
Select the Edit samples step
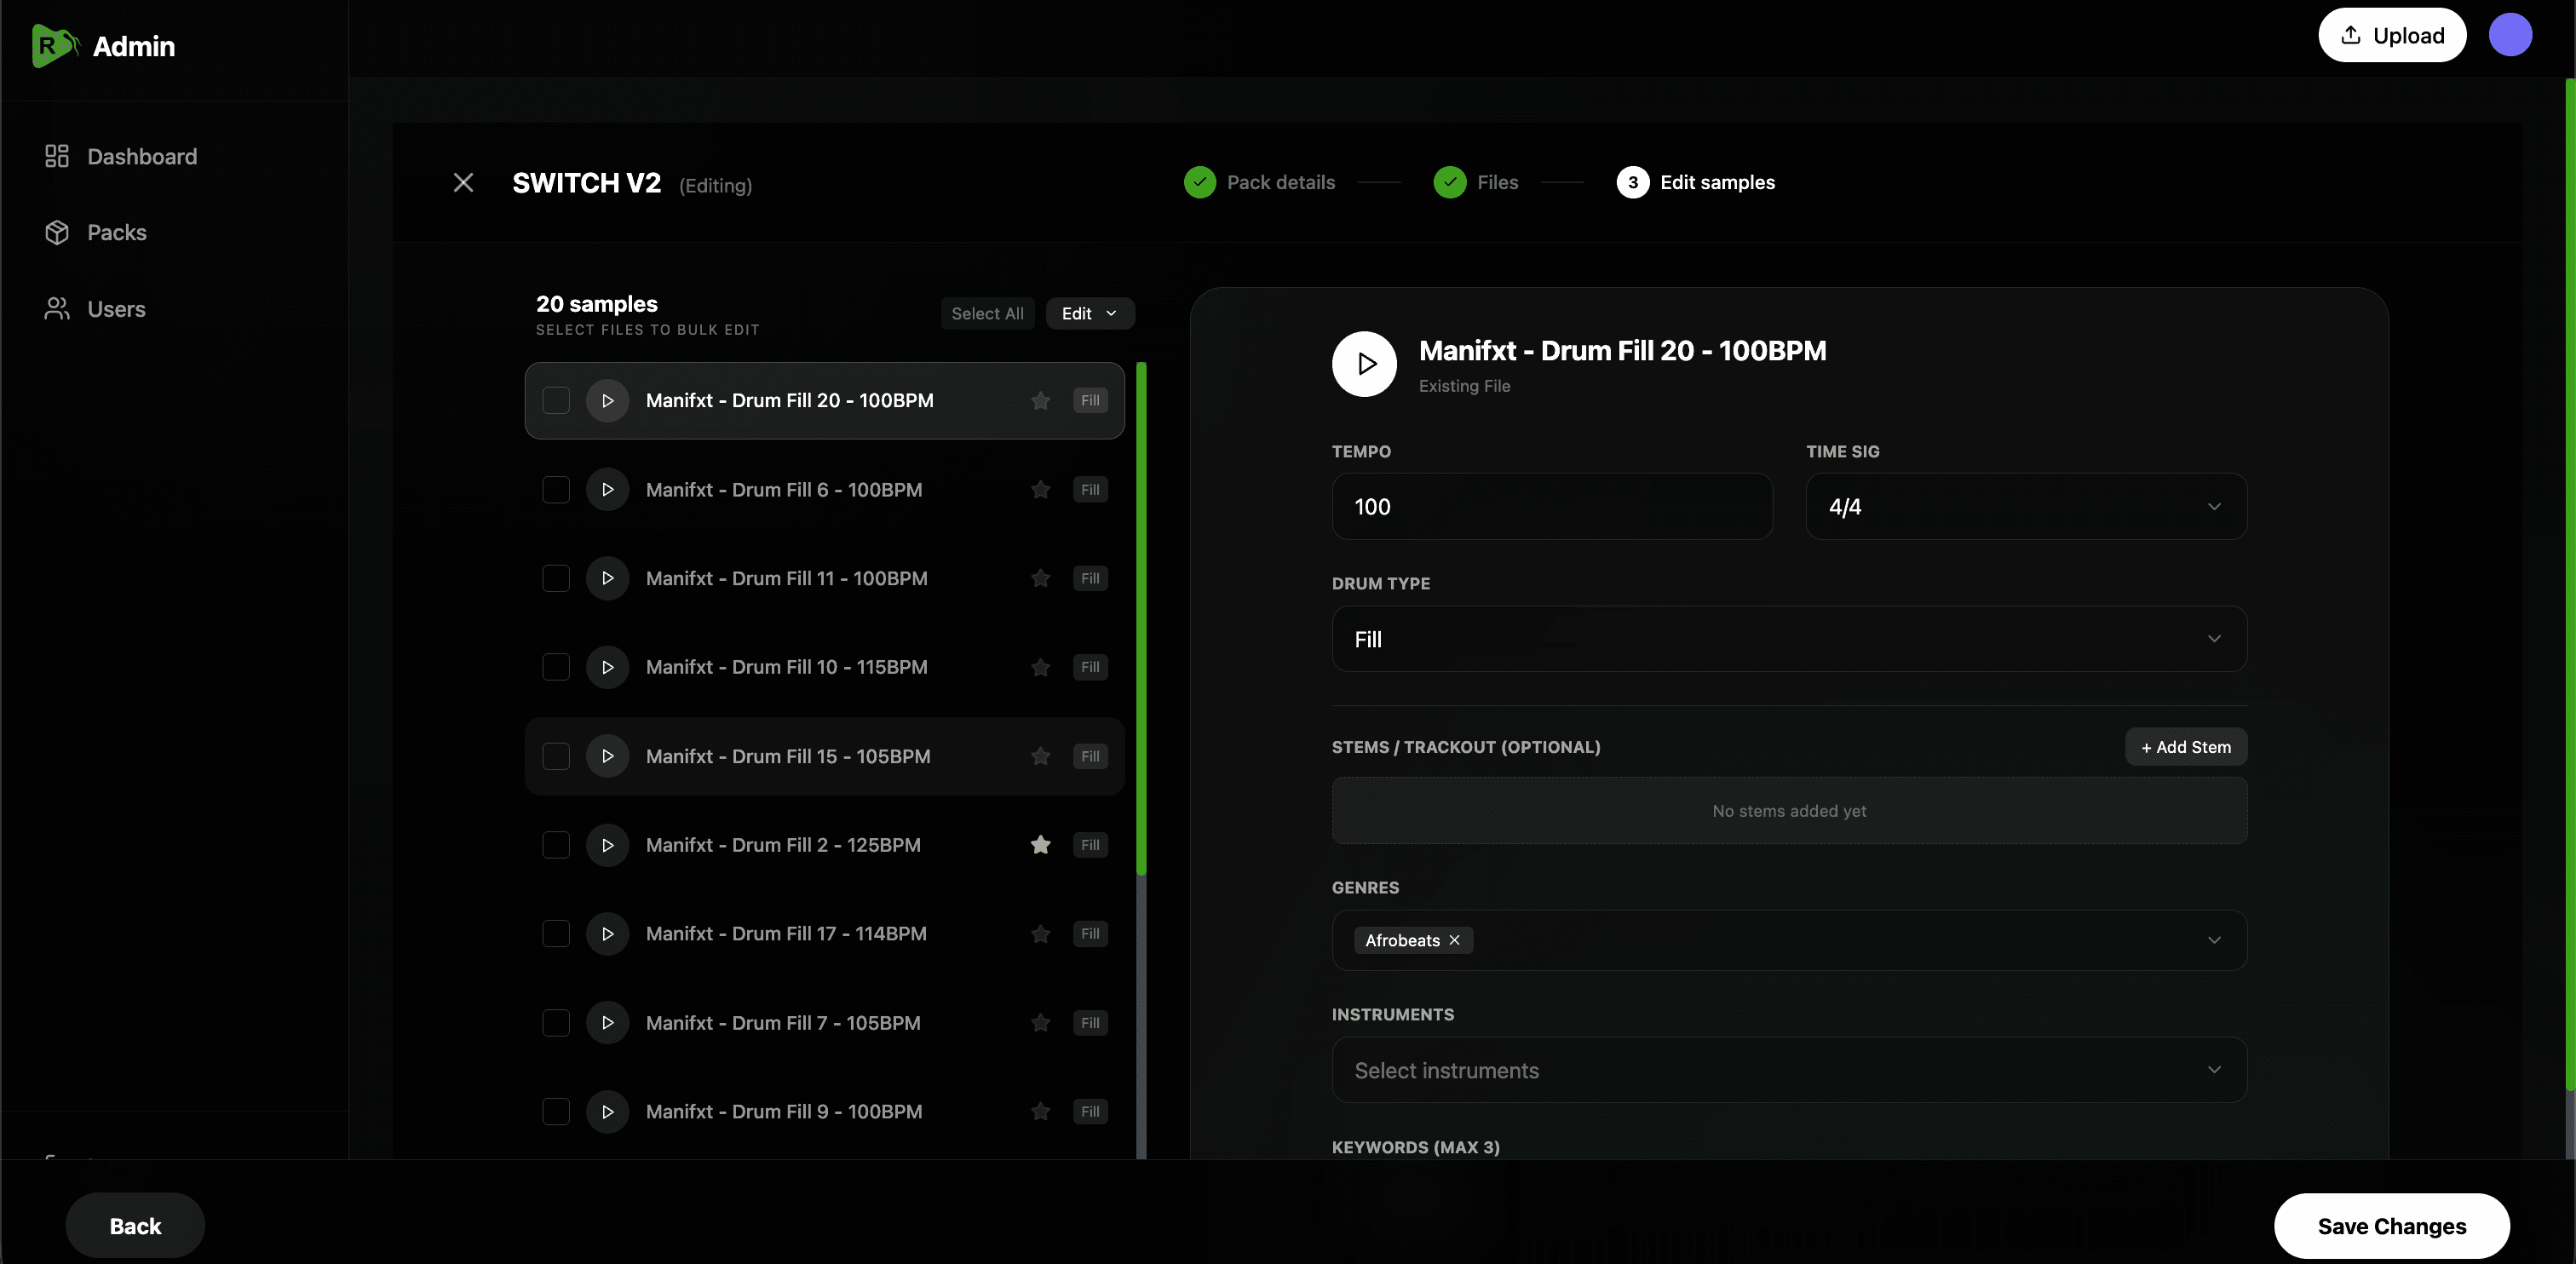click(x=1696, y=182)
